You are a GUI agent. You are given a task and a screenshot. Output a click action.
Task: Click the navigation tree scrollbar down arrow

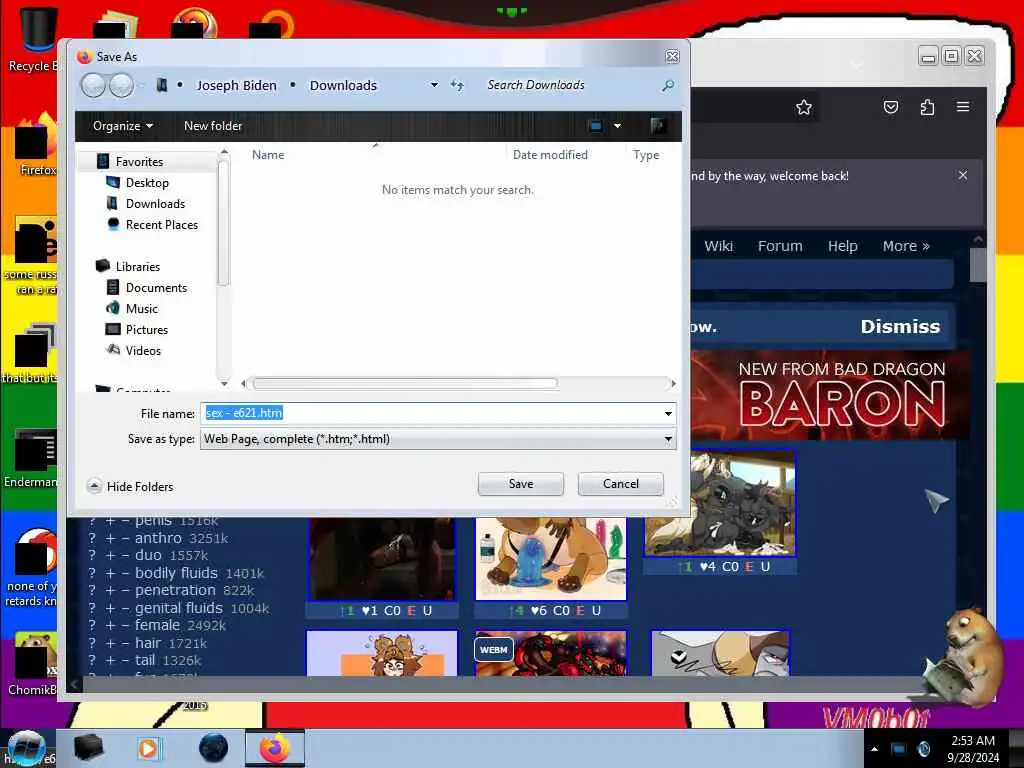click(224, 382)
